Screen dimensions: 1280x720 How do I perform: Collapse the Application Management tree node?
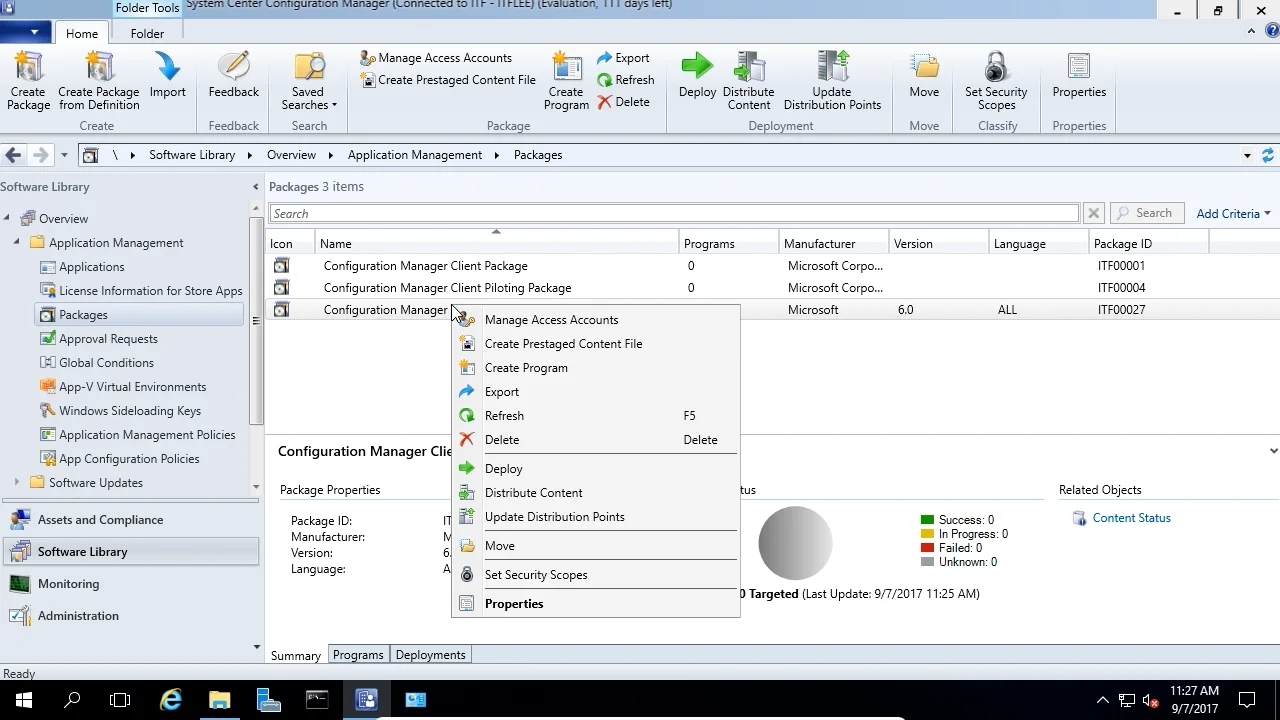pos(16,243)
